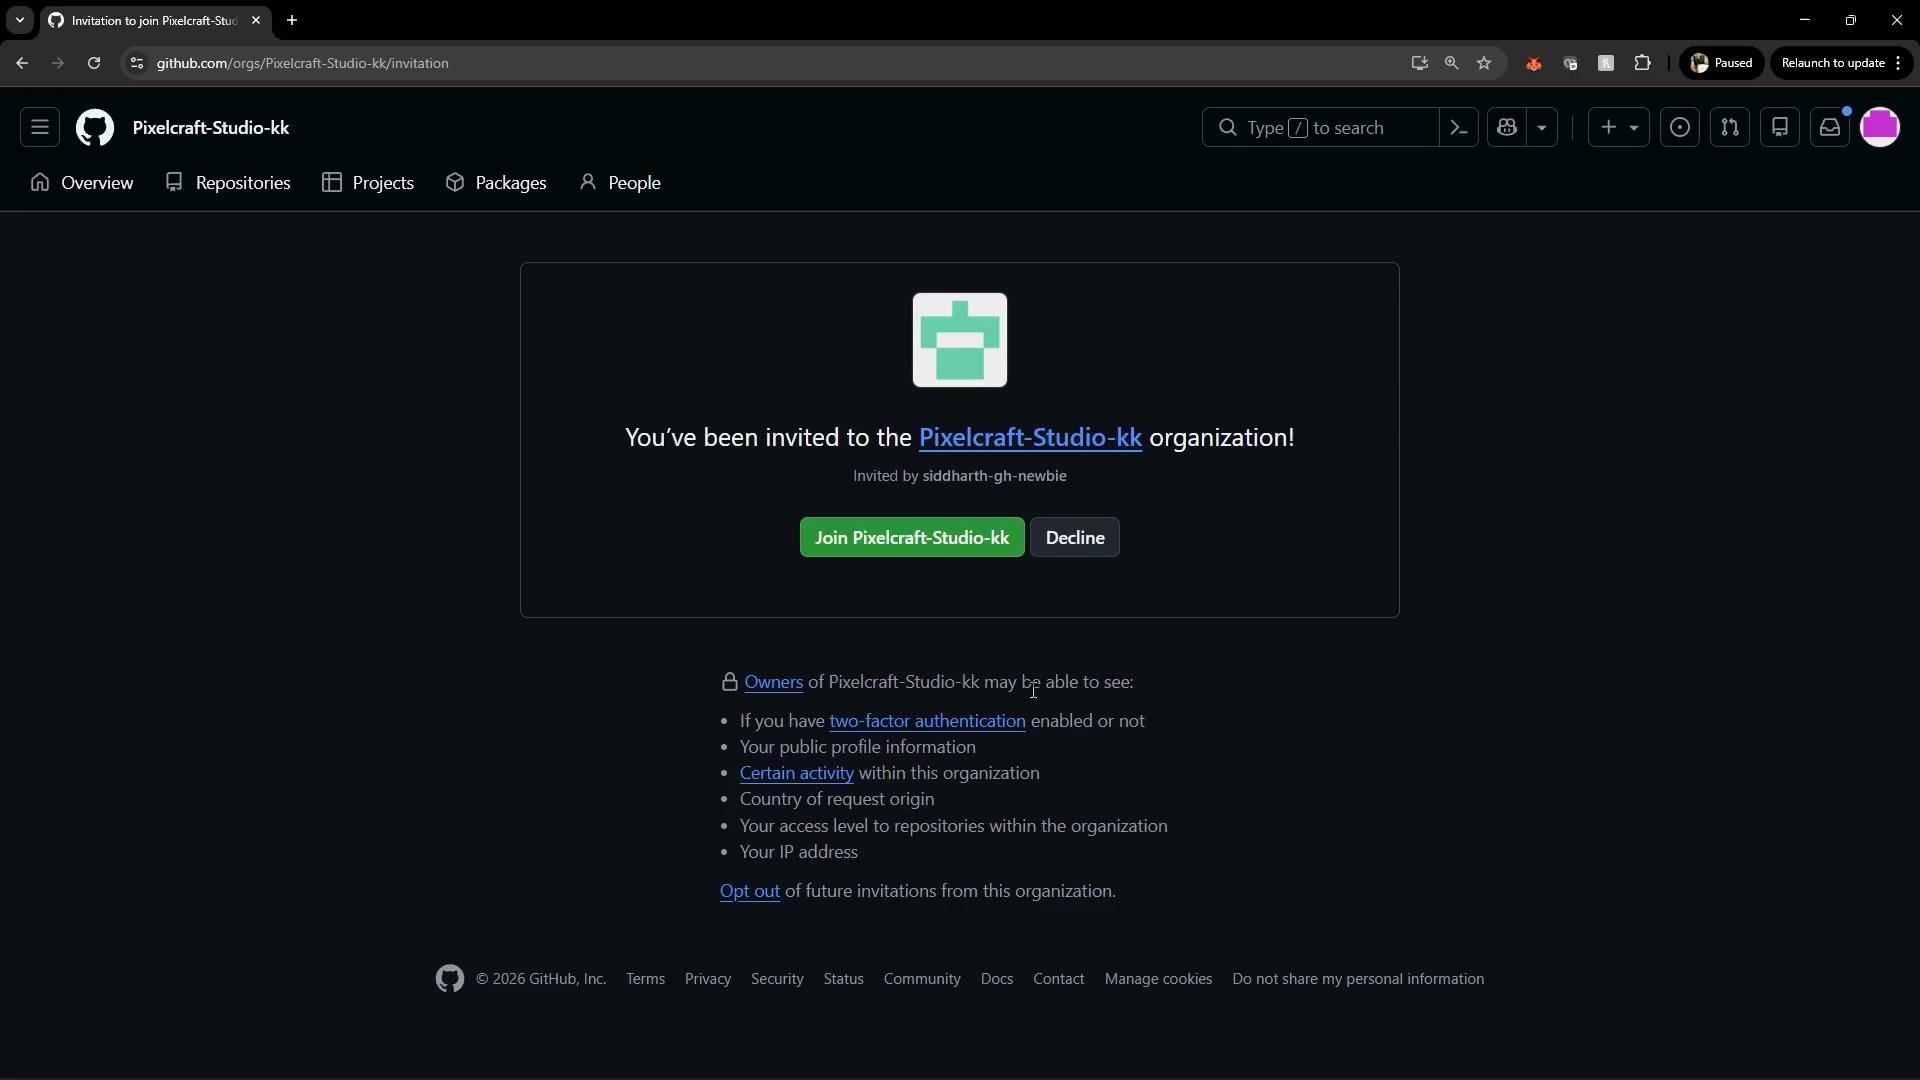Image resolution: width=1920 pixels, height=1080 pixels.
Task: Click the footer GitHub logo
Action: (x=450, y=979)
